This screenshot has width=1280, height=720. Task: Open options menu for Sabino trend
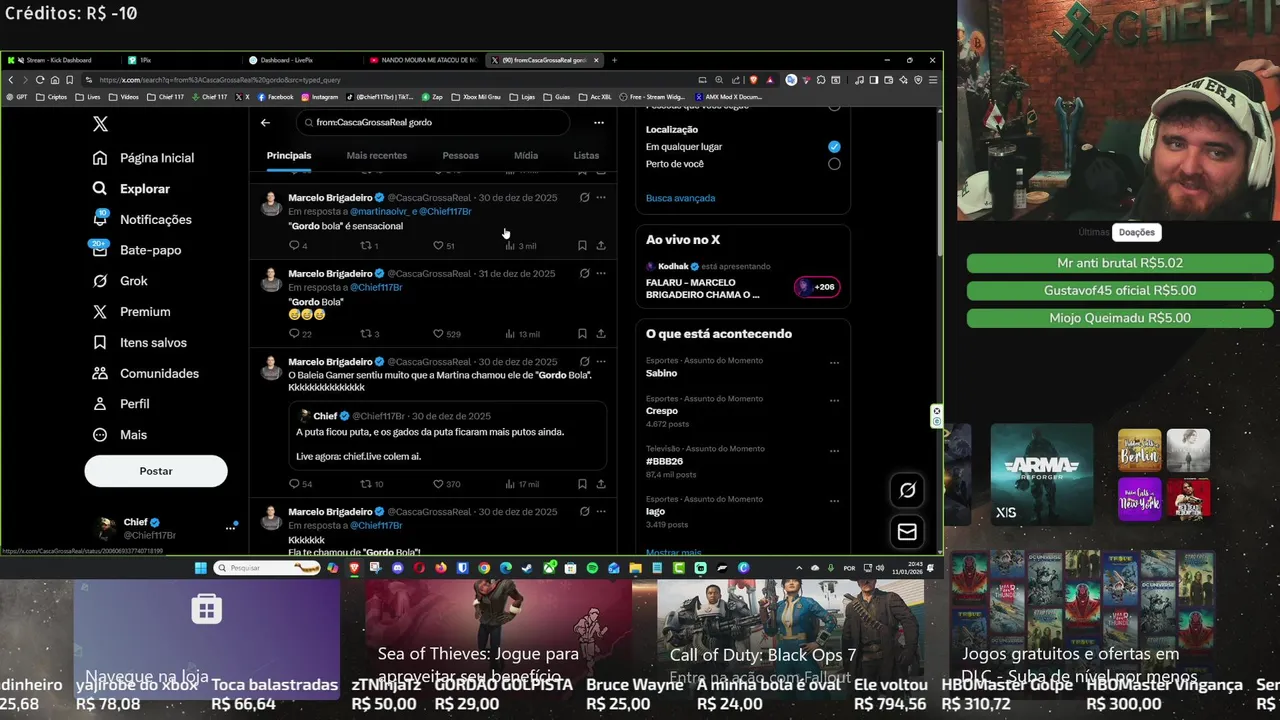click(834, 363)
